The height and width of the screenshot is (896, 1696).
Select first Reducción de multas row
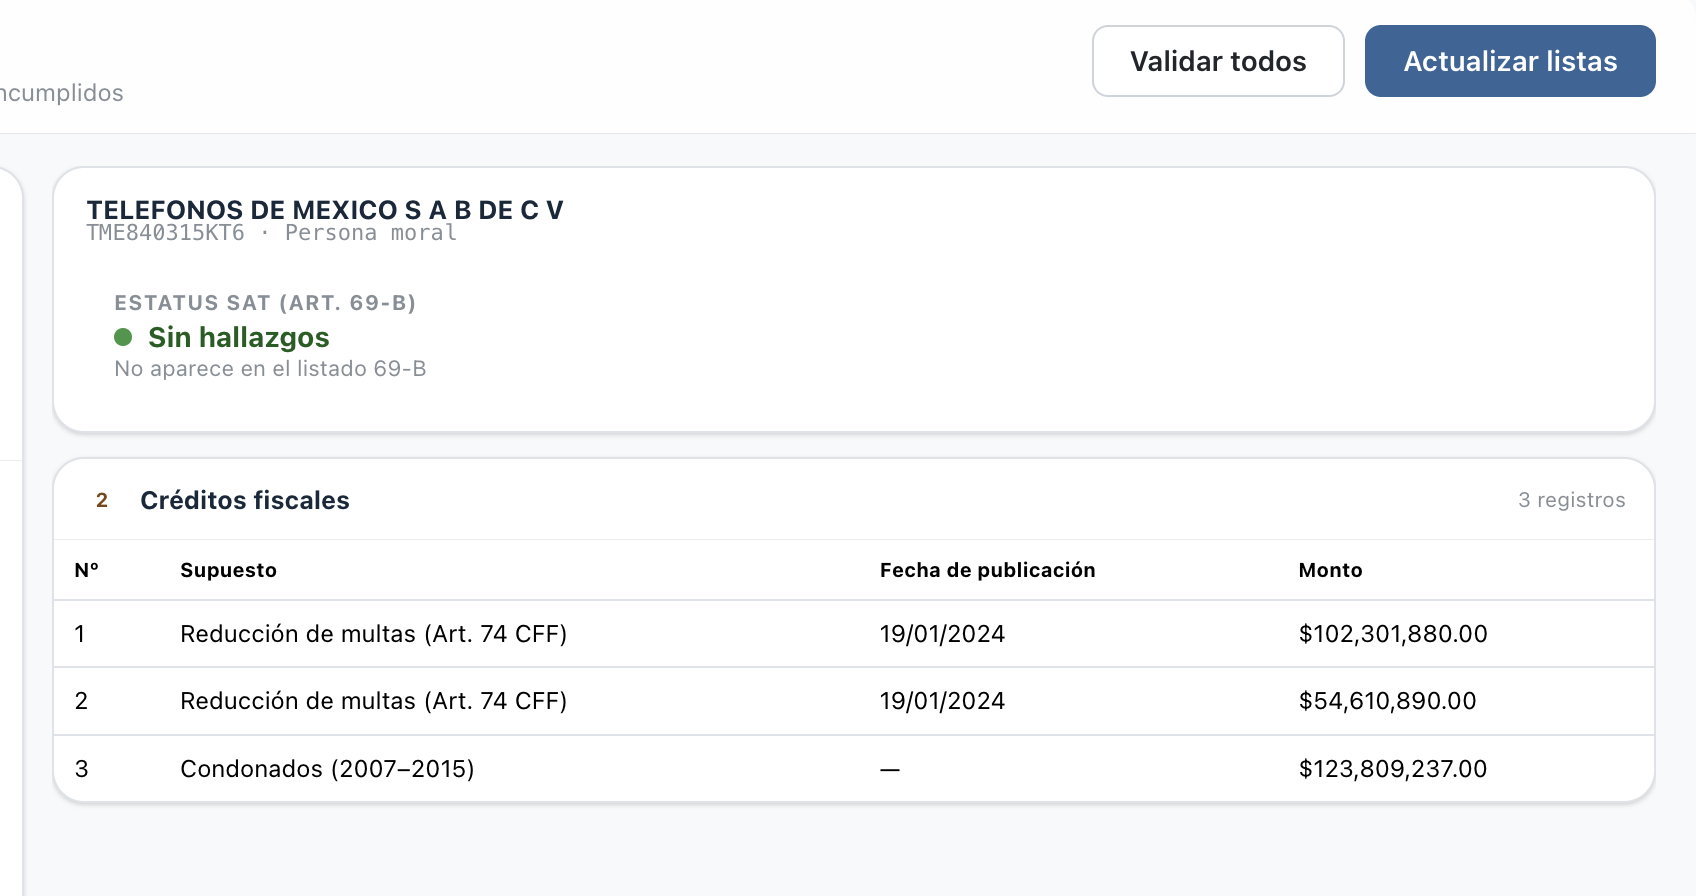(854, 634)
